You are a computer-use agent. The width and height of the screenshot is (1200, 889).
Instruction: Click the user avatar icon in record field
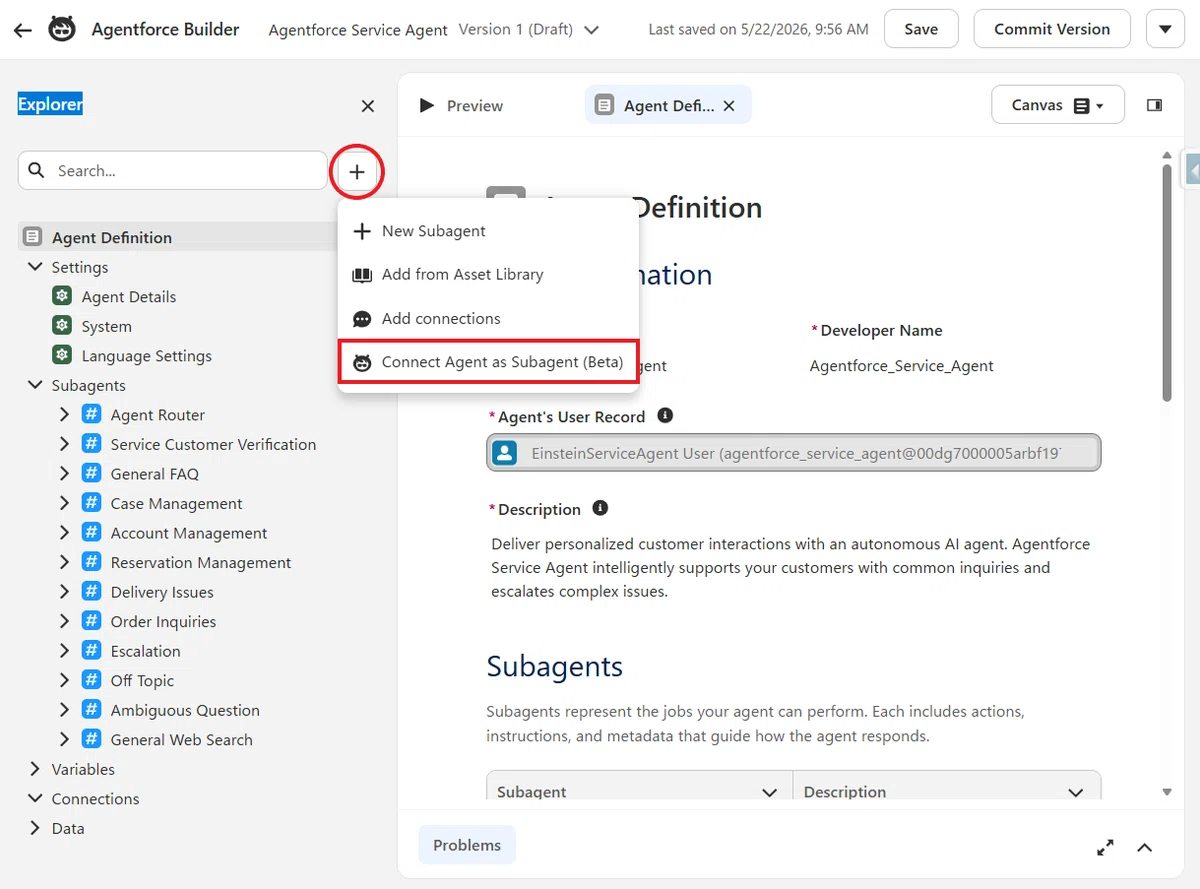[x=505, y=453]
